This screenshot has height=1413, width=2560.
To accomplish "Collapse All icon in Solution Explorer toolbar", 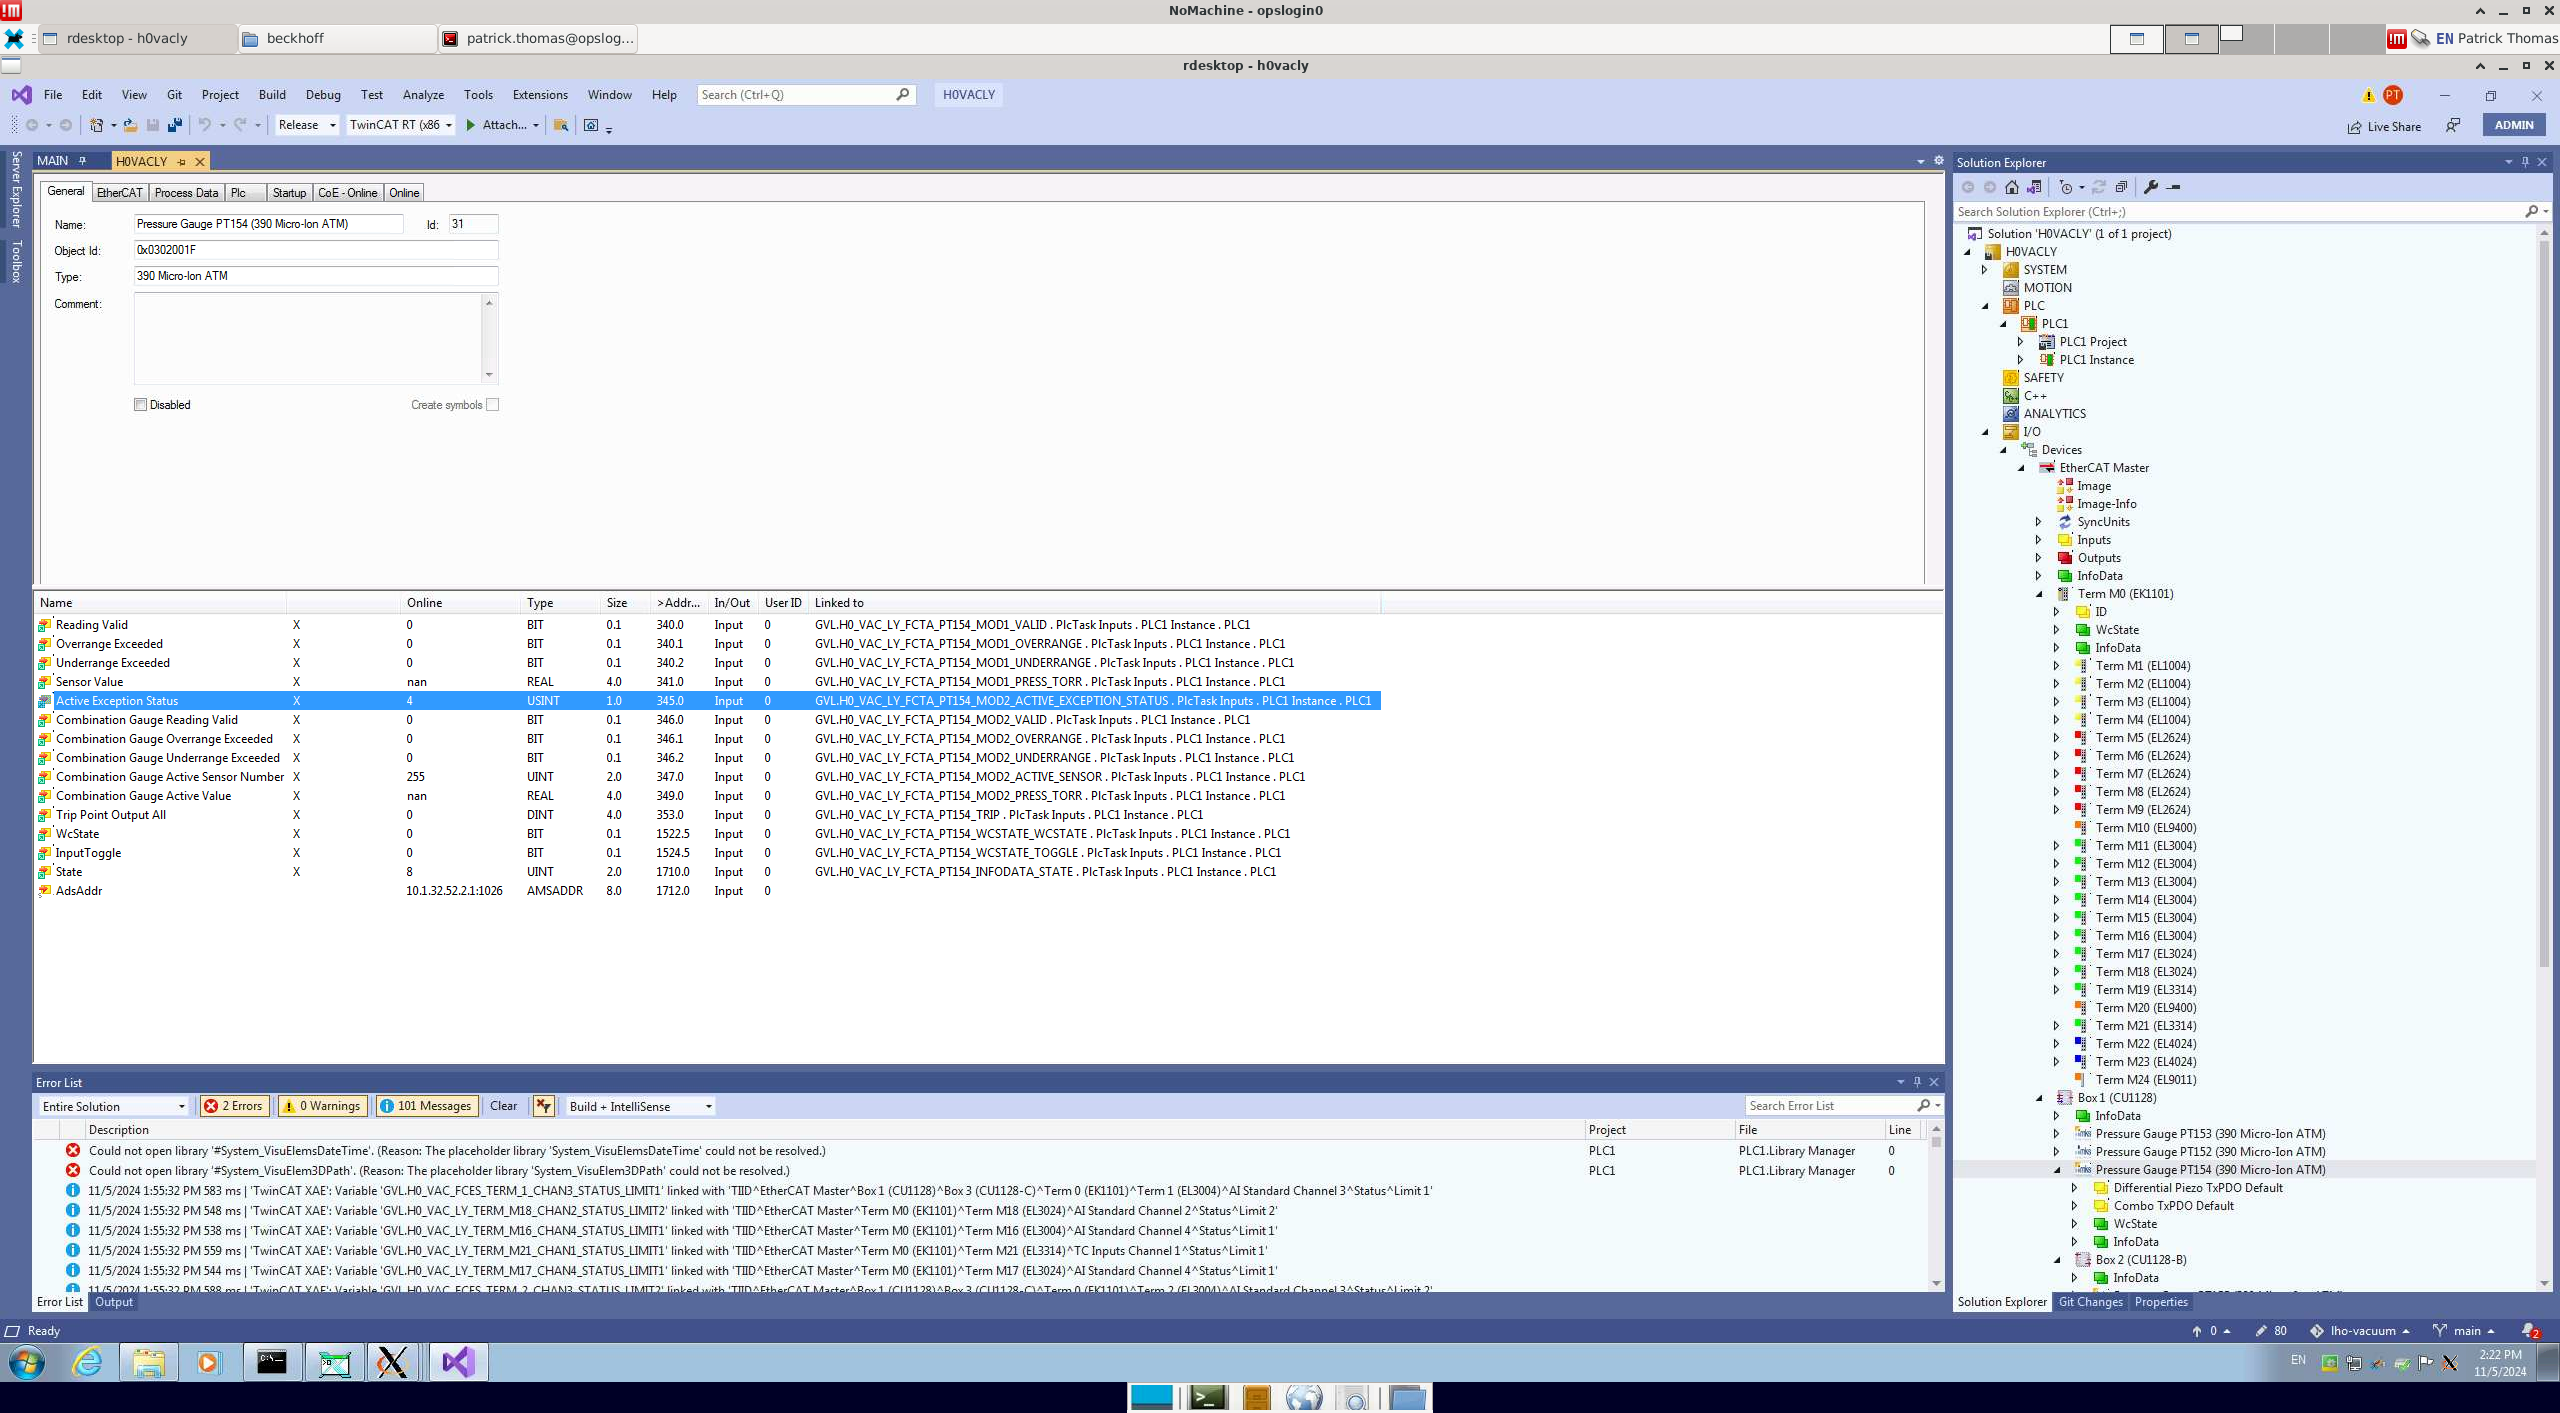I will 2121,187.
